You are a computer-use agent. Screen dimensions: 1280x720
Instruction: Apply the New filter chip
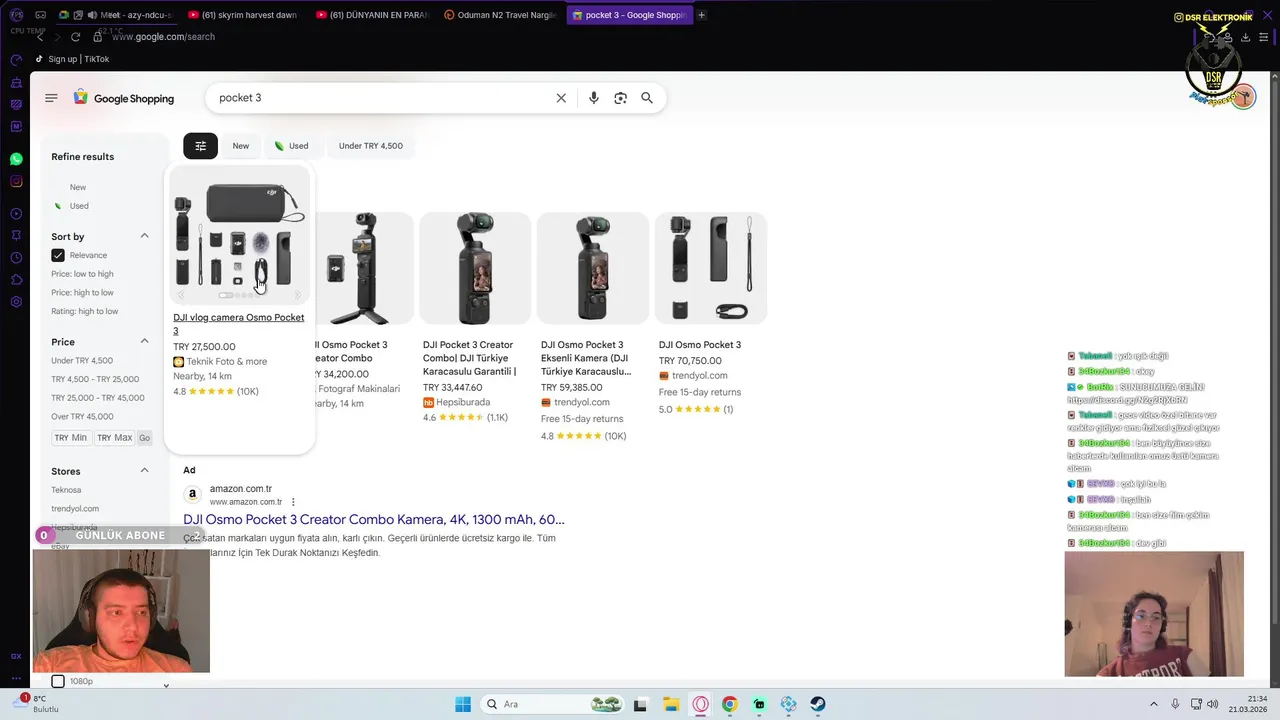tap(241, 146)
